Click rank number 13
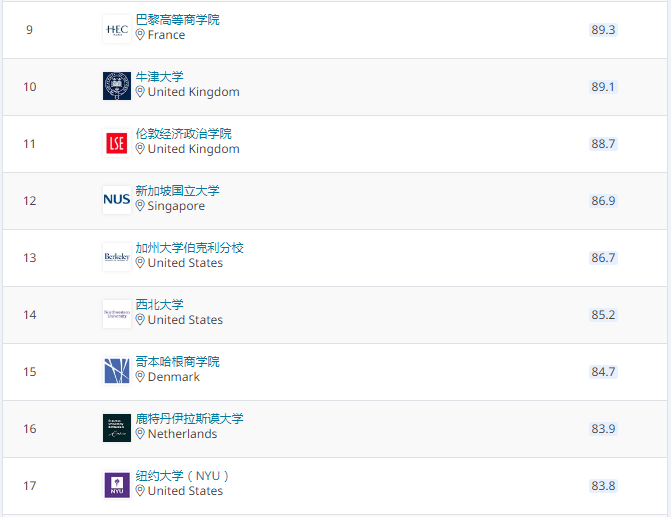Image resolution: width=671 pixels, height=517 pixels. [30, 257]
